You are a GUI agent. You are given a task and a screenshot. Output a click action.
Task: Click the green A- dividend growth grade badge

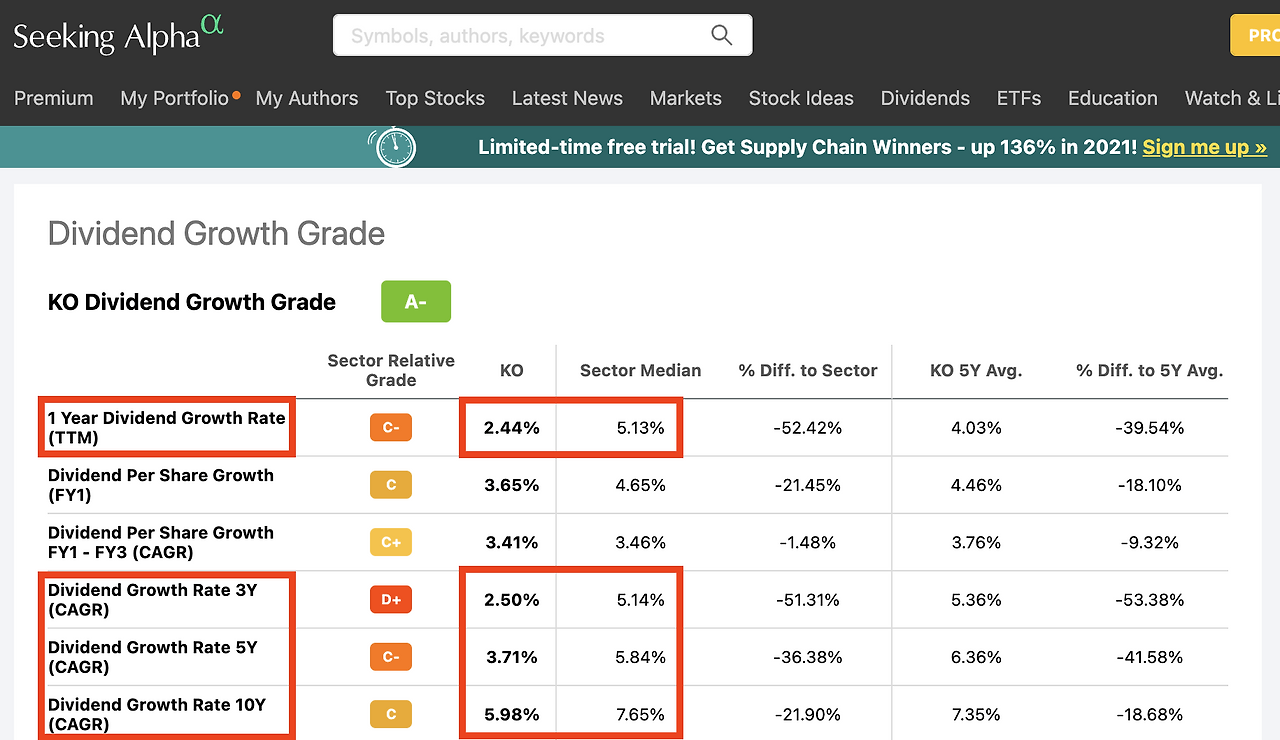click(416, 302)
